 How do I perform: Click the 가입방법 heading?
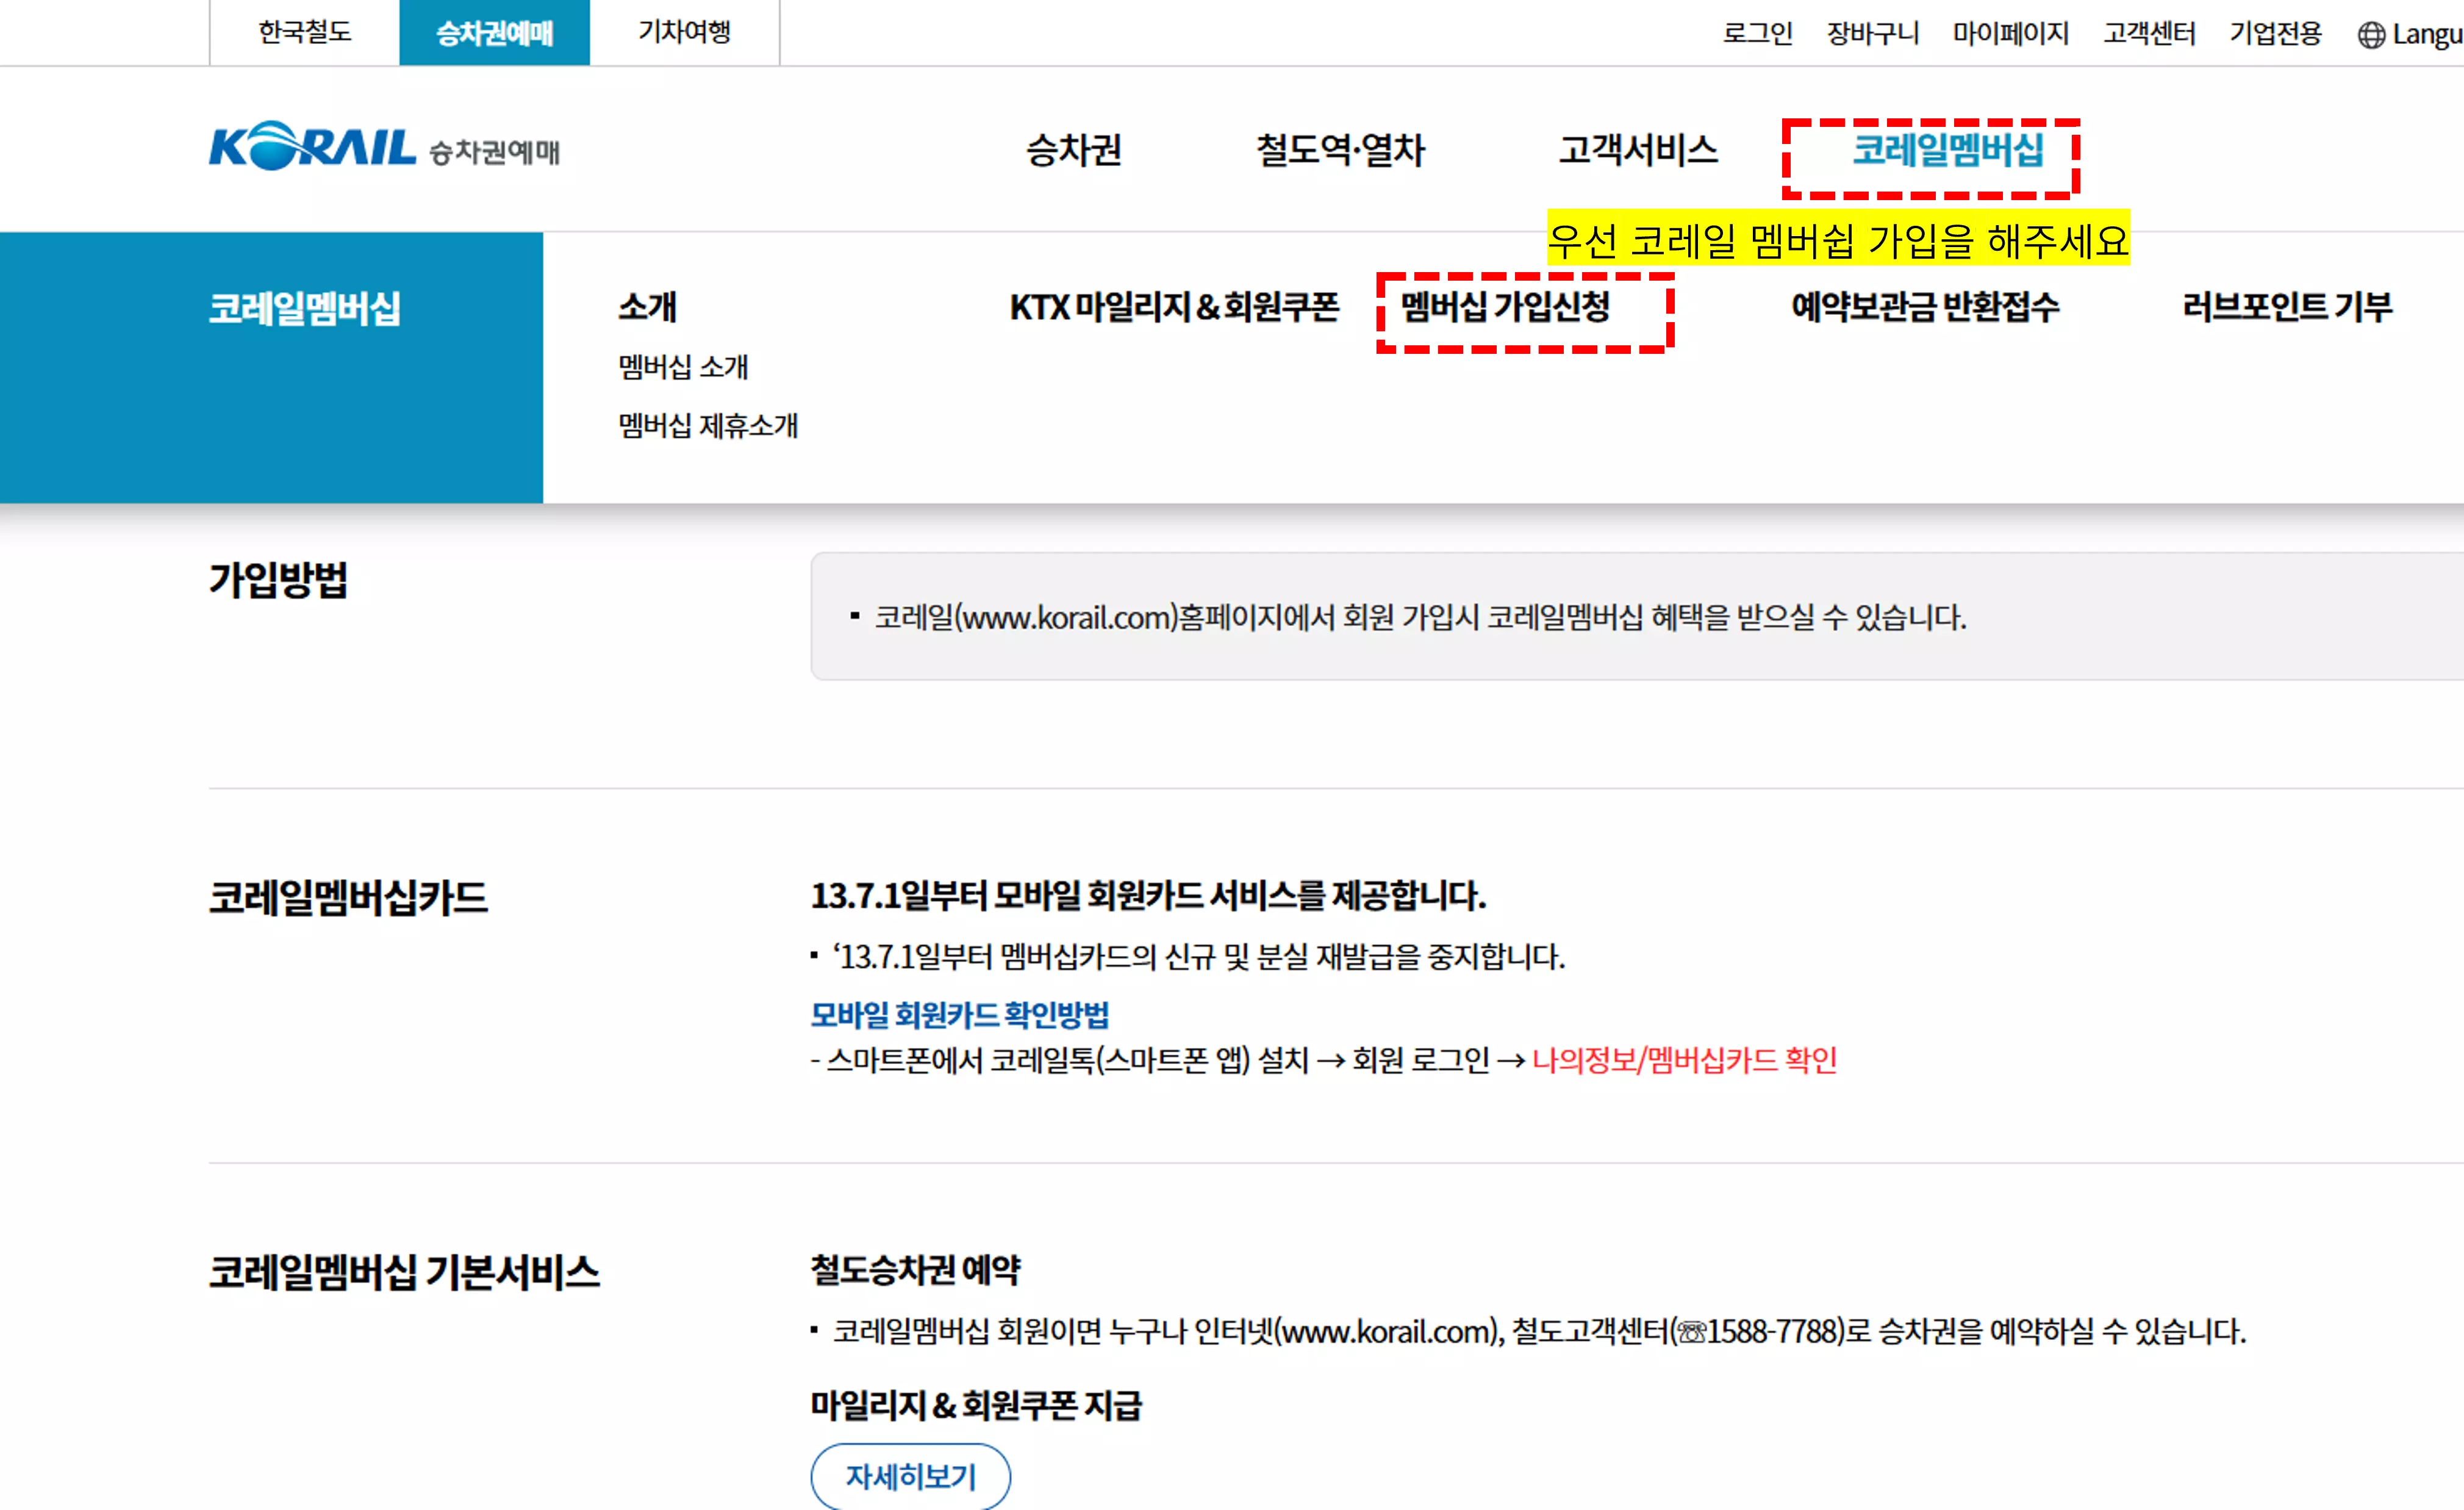tap(278, 580)
